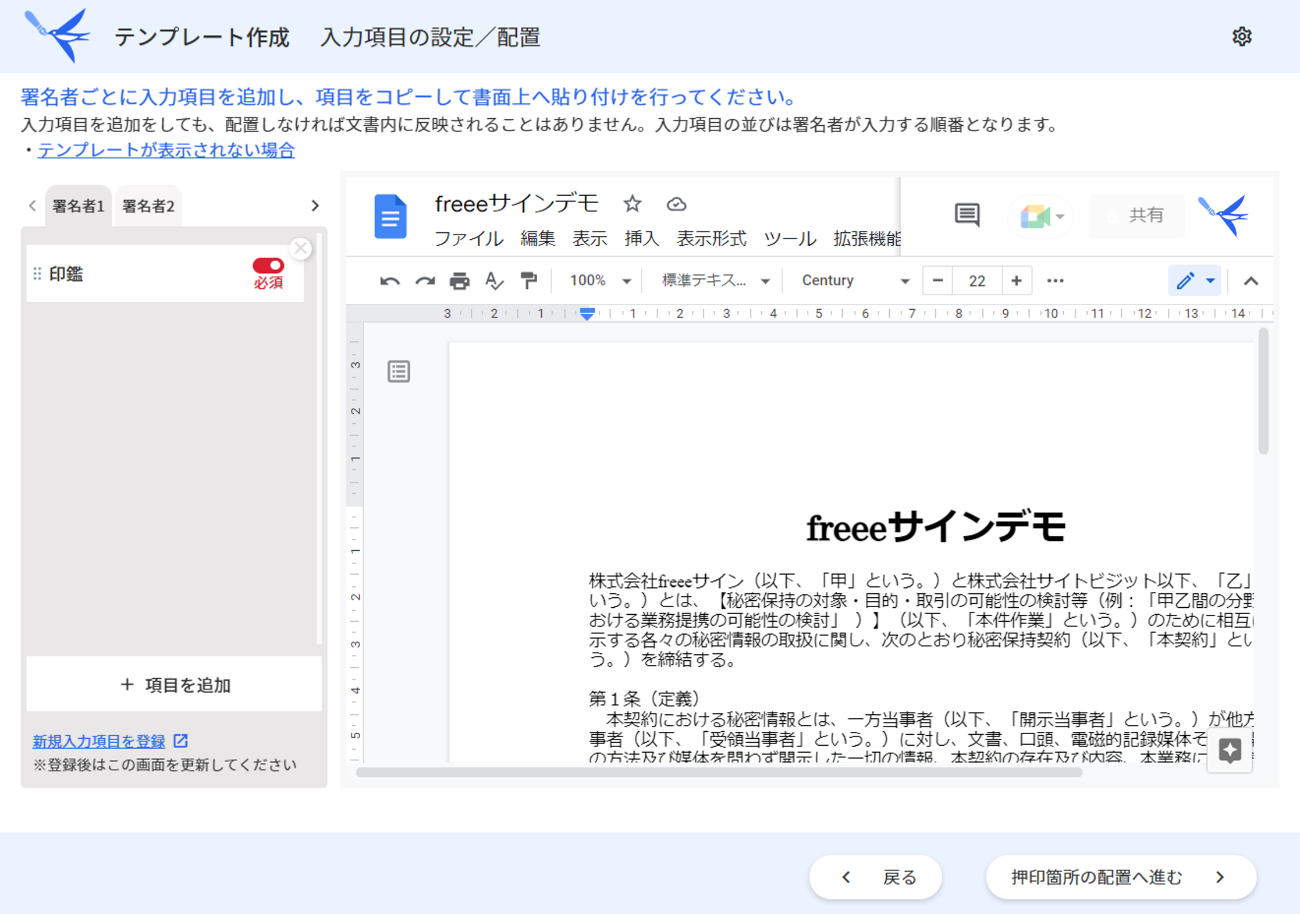The height and width of the screenshot is (914, 1300).
Task: Click the spell check icon
Action: pos(494,281)
